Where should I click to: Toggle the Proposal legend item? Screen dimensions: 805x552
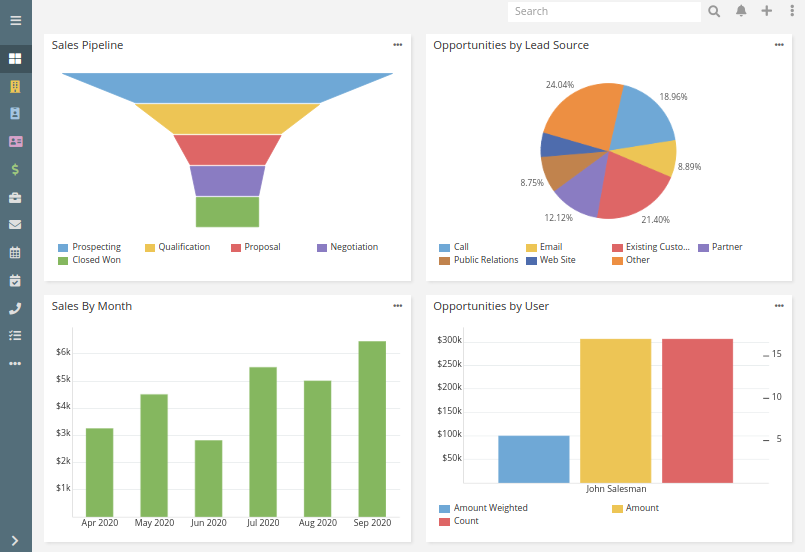256,247
